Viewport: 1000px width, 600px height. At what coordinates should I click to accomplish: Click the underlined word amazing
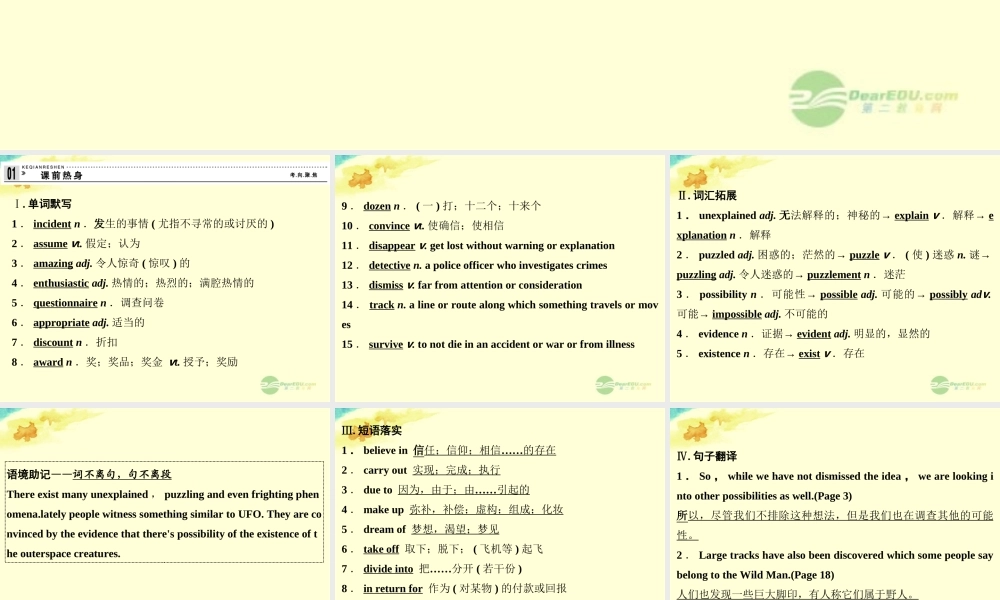click(53, 263)
